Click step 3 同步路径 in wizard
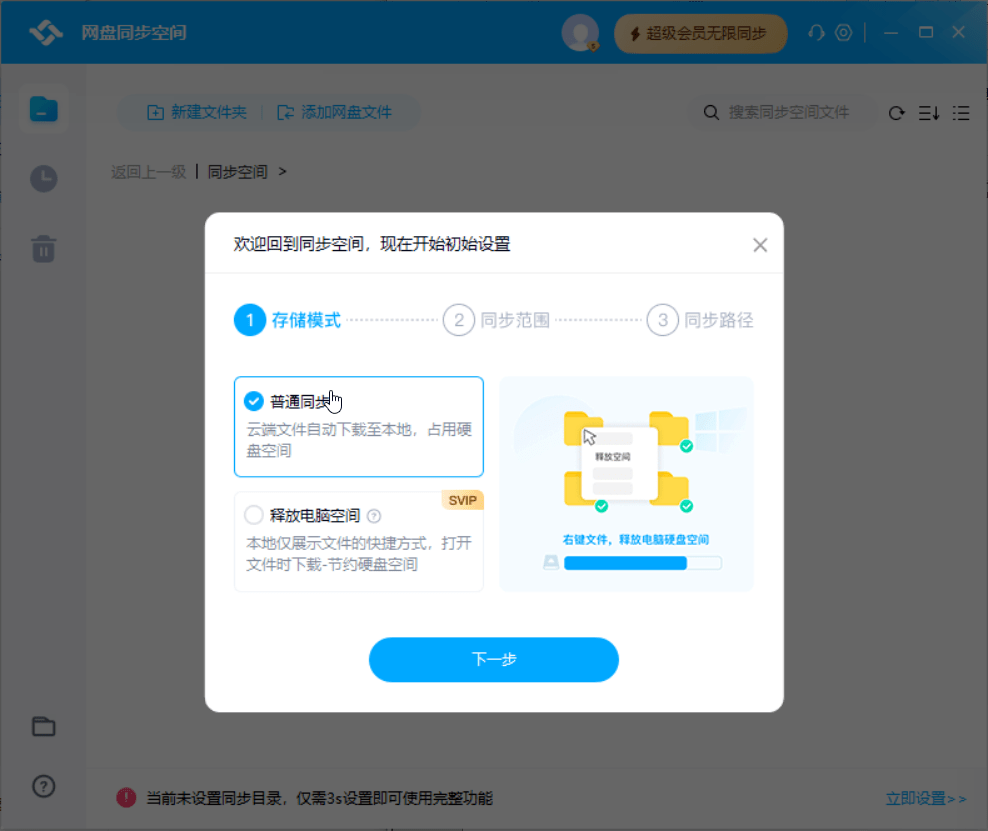The width and height of the screenshot is (988, 831). coord(700,320)
